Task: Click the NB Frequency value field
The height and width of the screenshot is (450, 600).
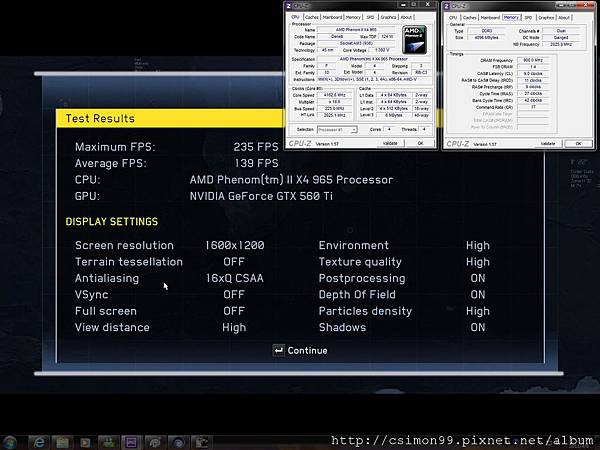Action: pos(561,44)
